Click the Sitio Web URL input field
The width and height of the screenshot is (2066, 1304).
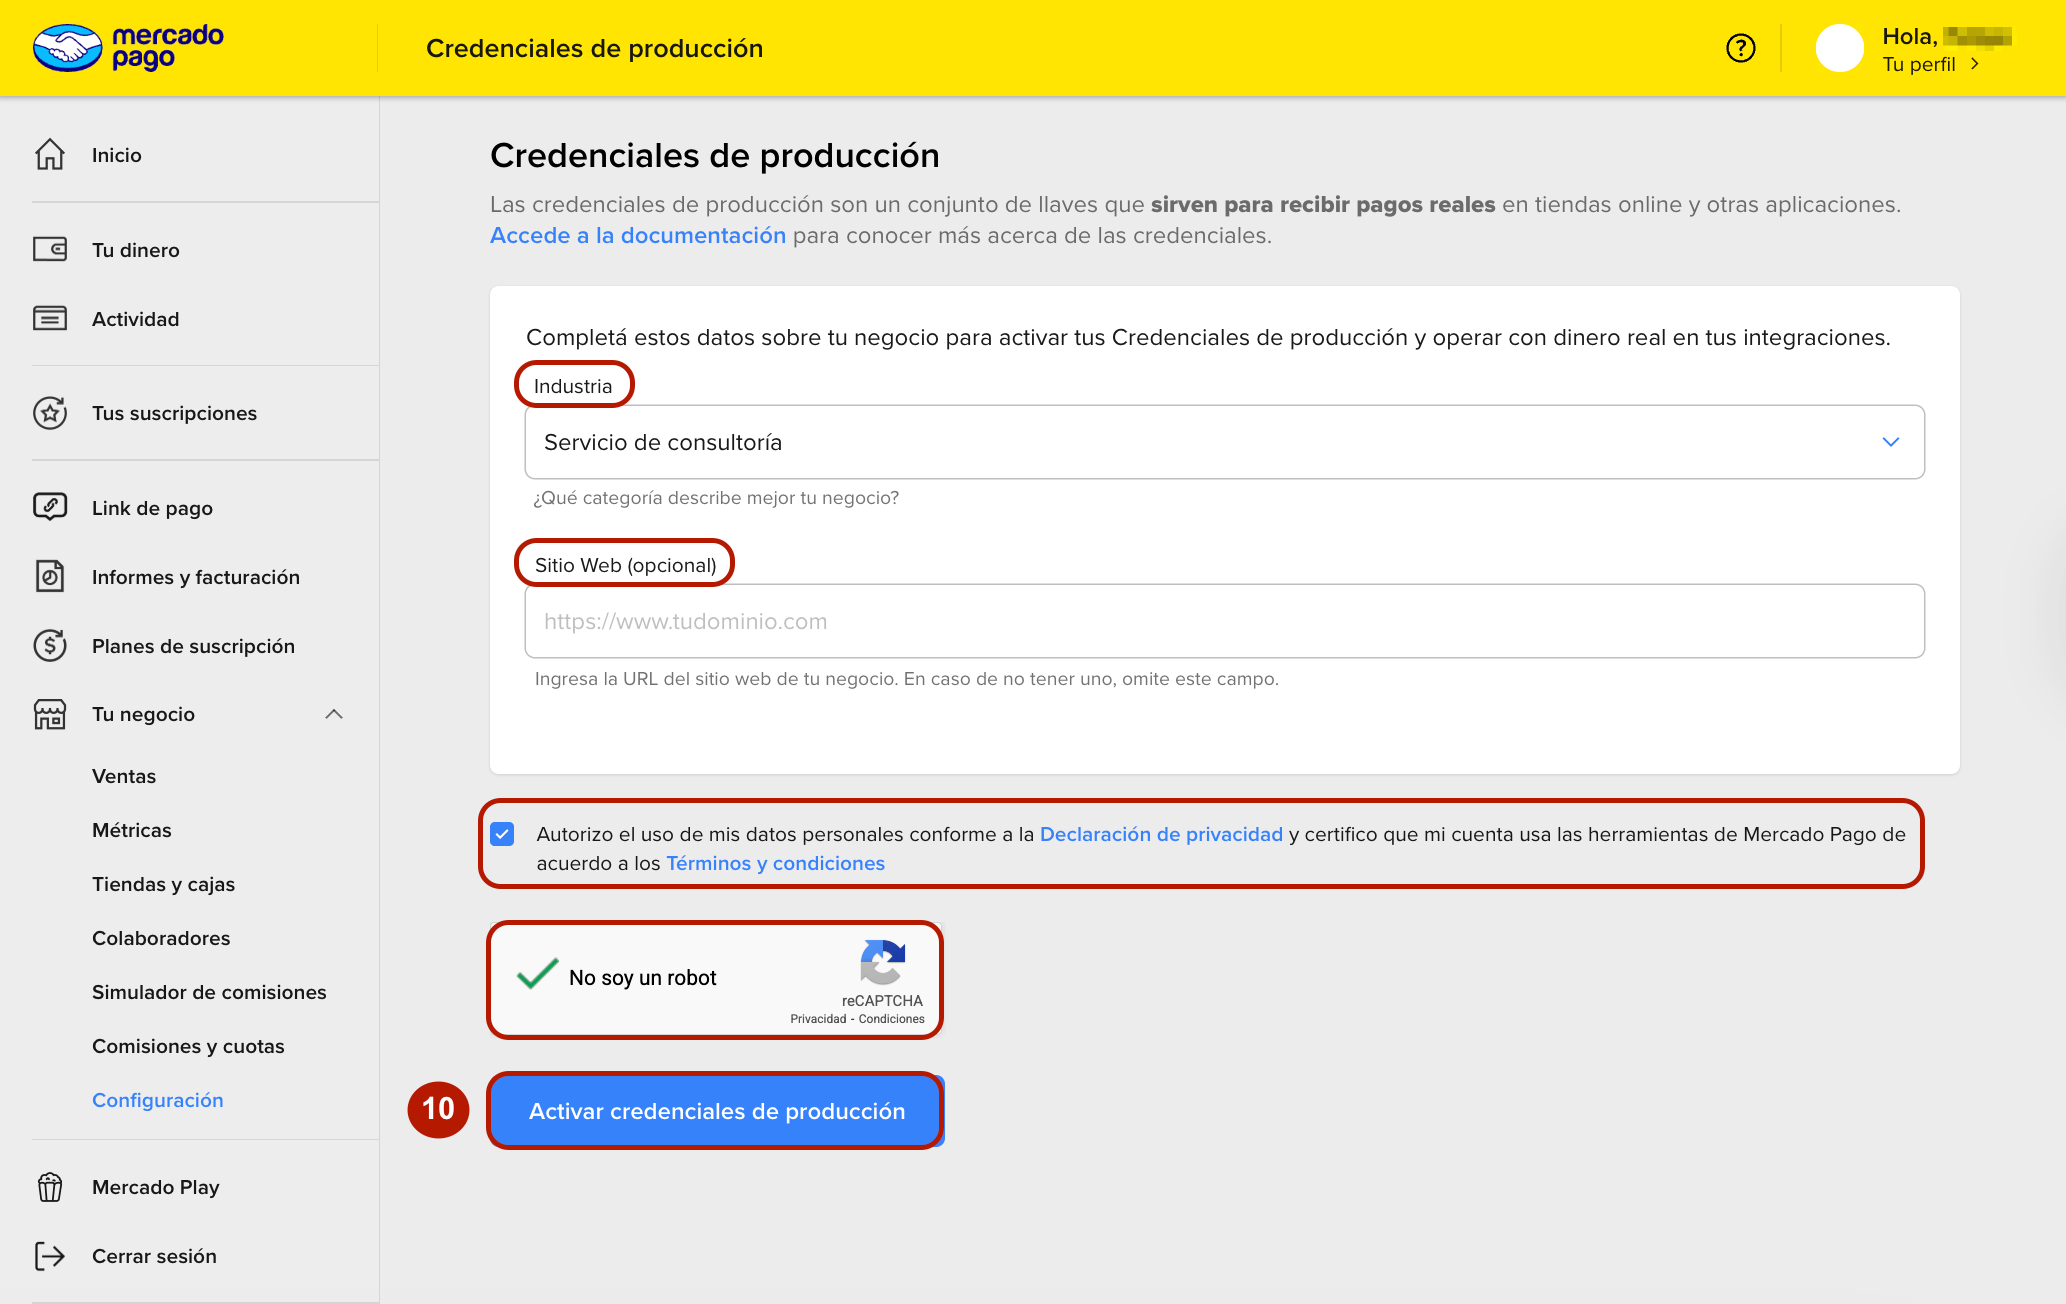[x=1223, y=621]
